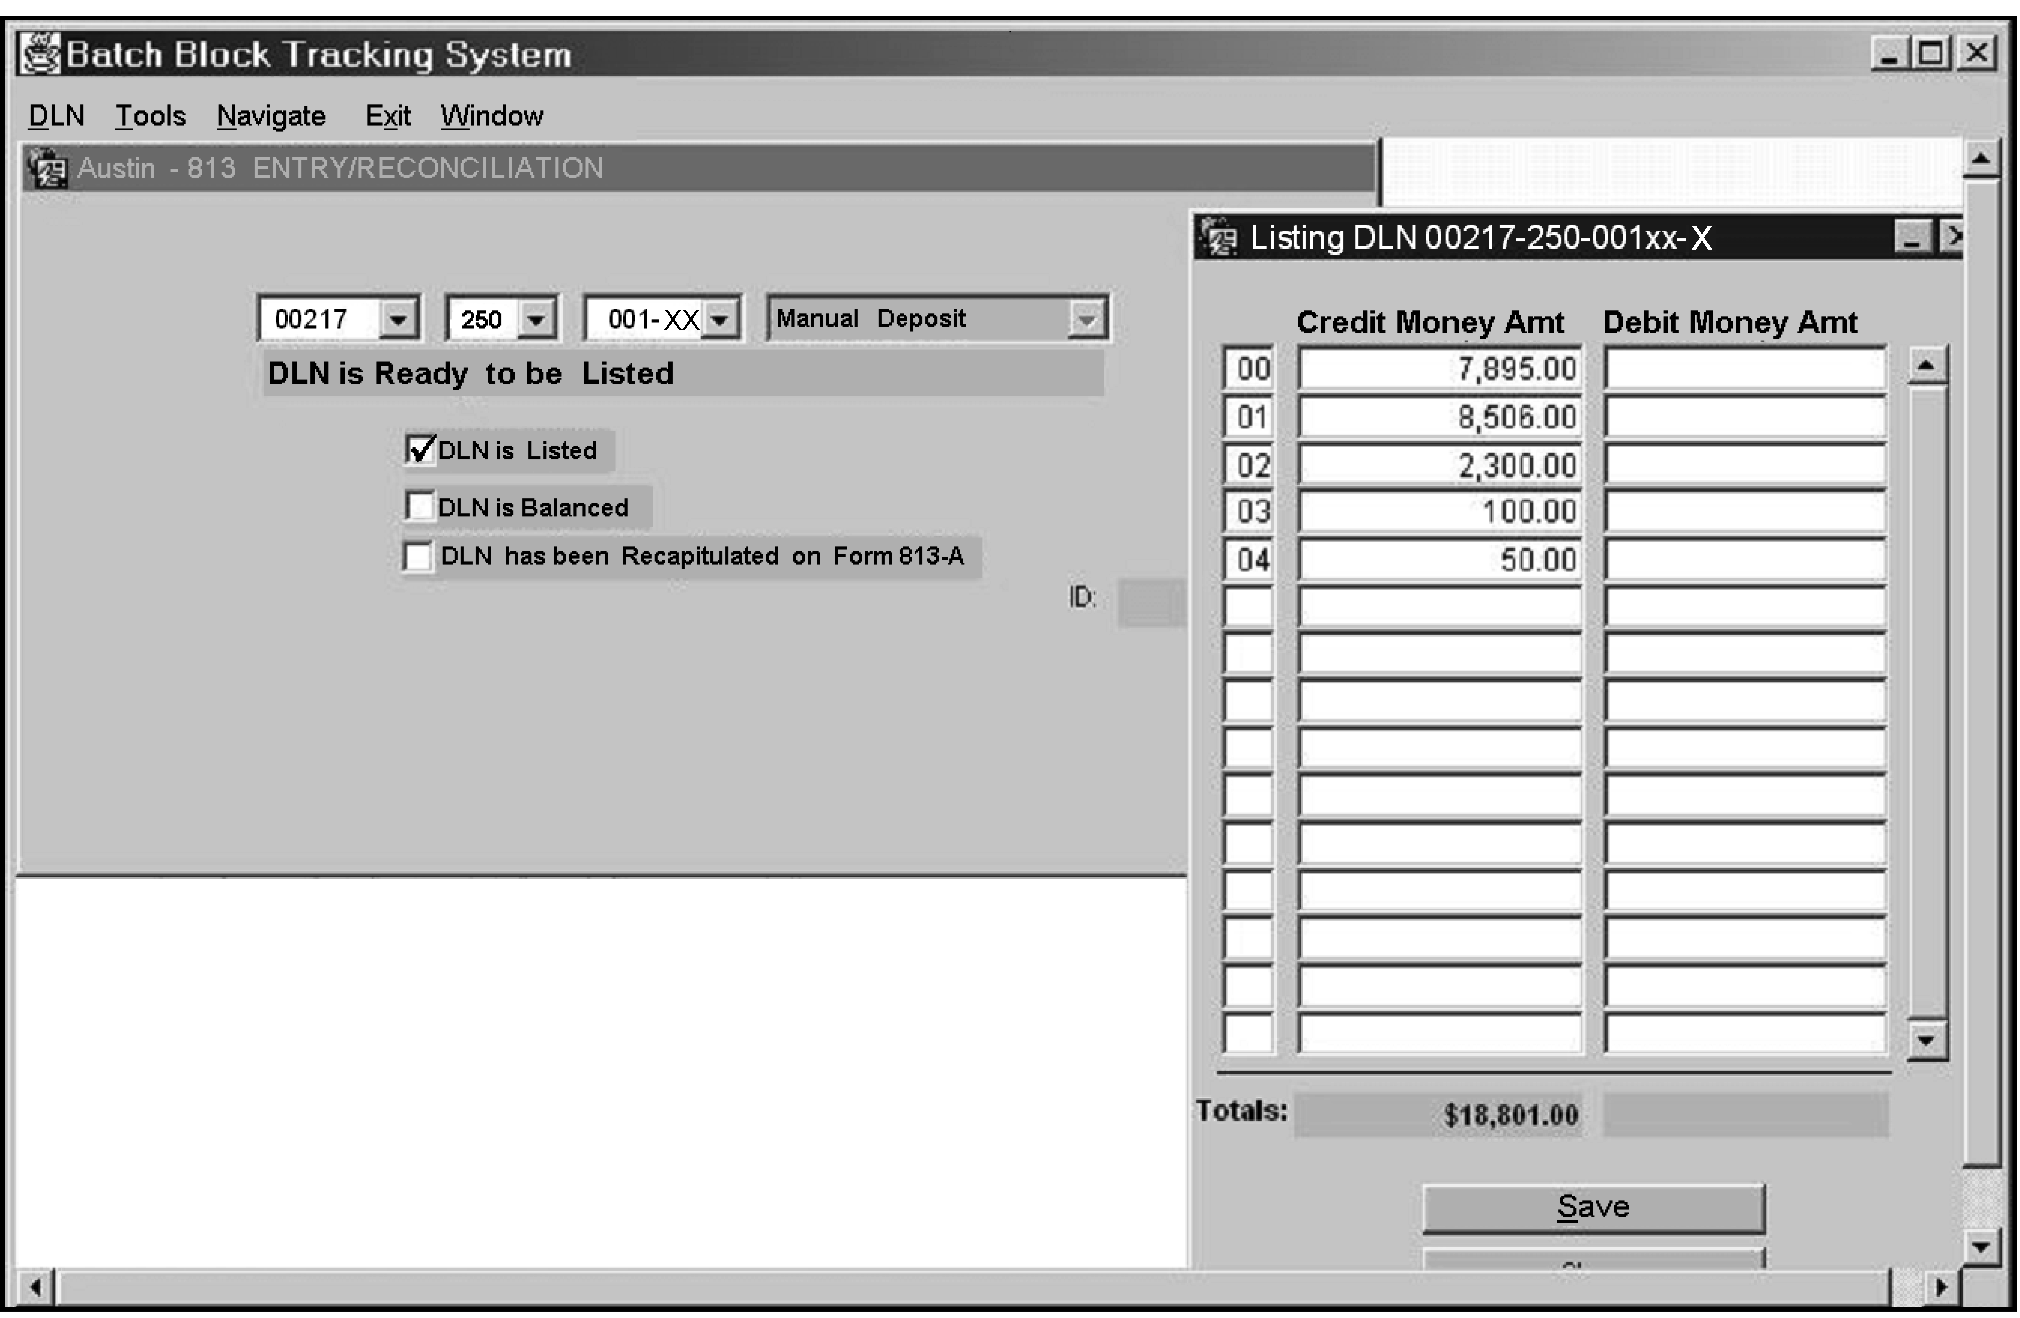This screenshot has width=2020, height=1318.
Task: Check the DLN is Balanced checkbox
Action: [x=420, y=506]
